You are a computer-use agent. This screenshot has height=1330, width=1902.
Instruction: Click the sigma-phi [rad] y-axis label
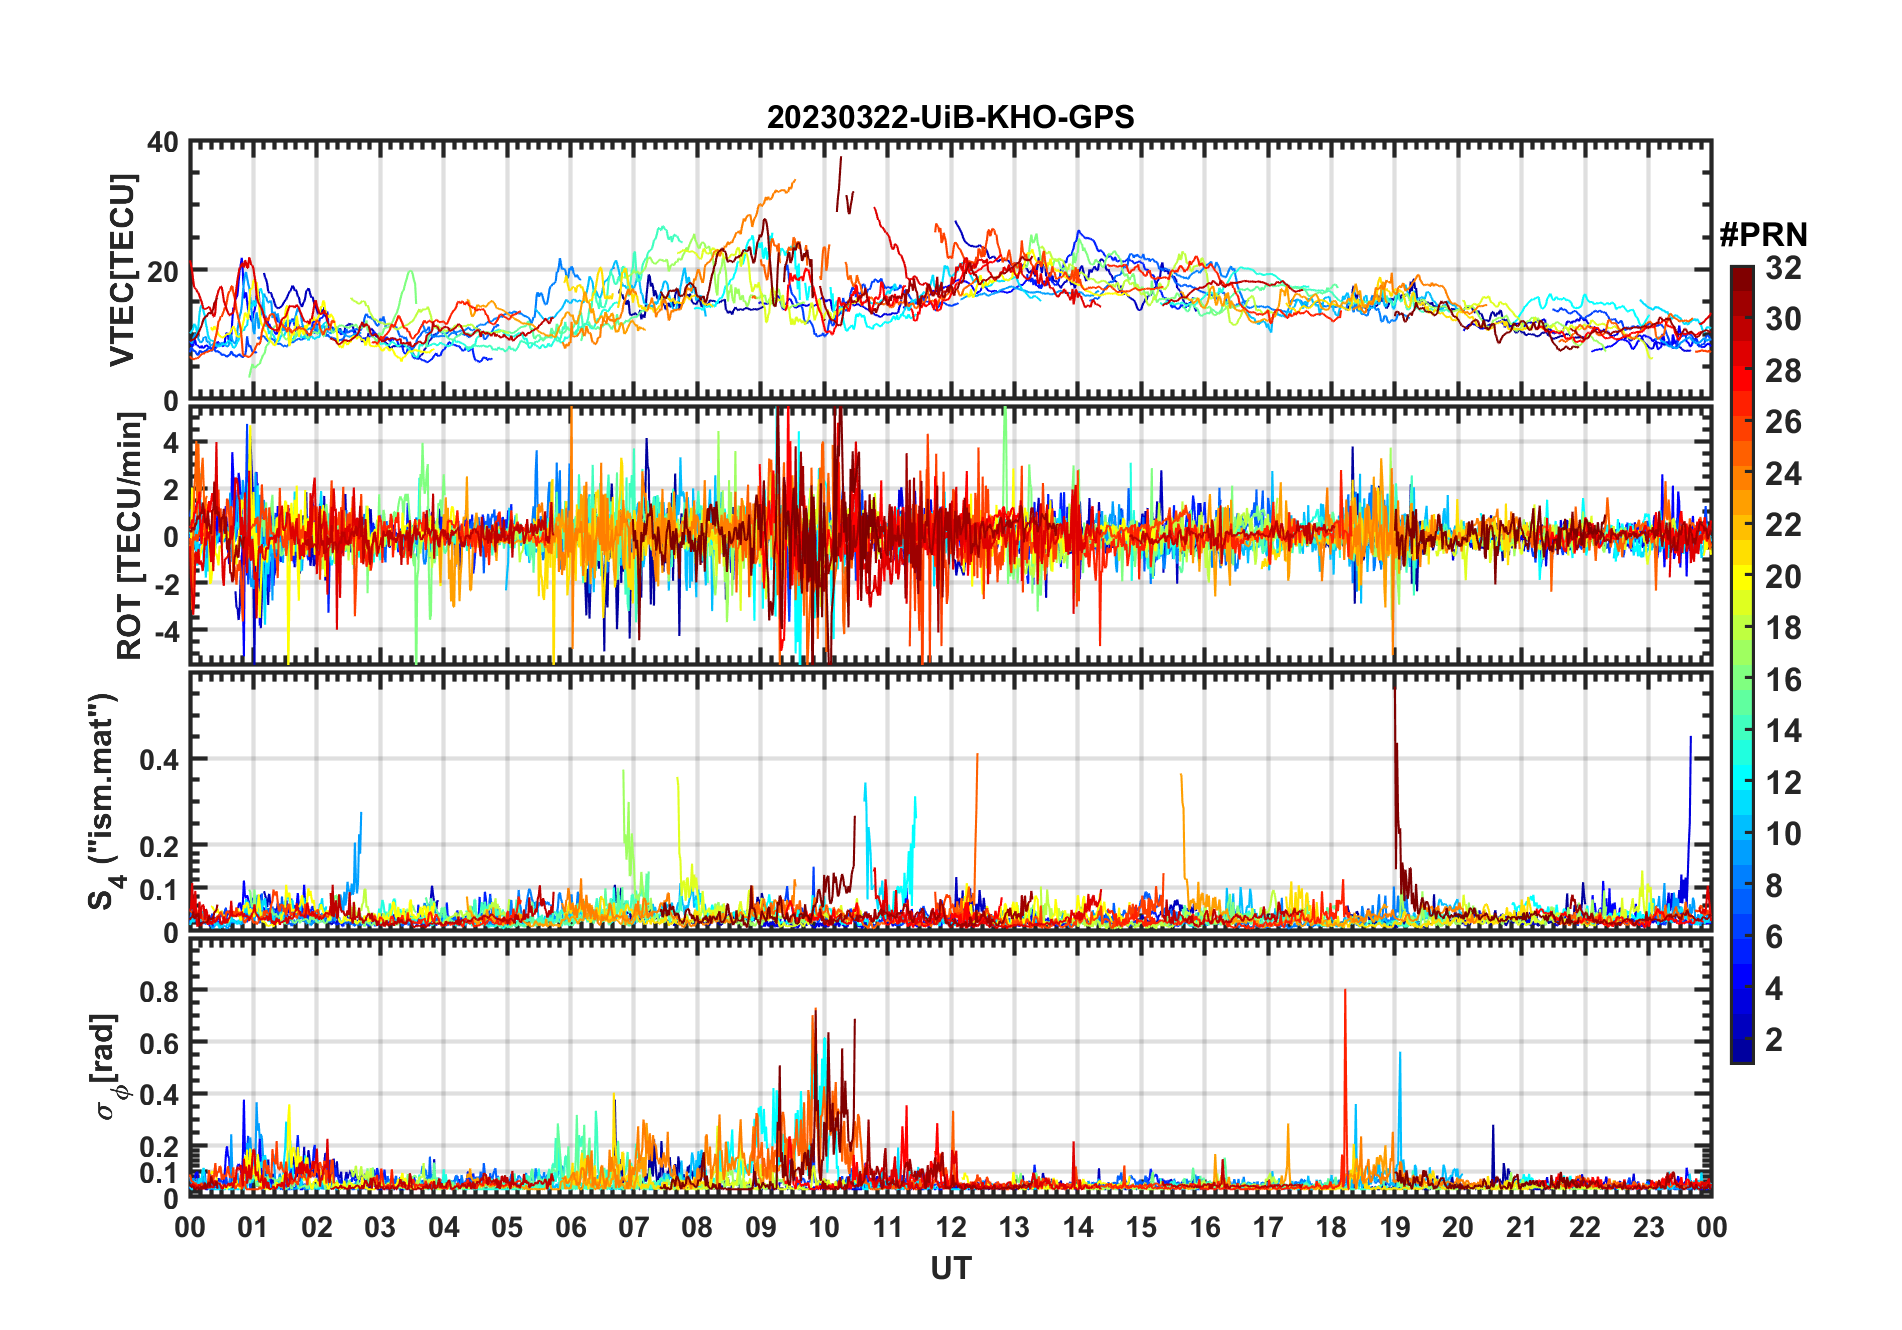106,1066
